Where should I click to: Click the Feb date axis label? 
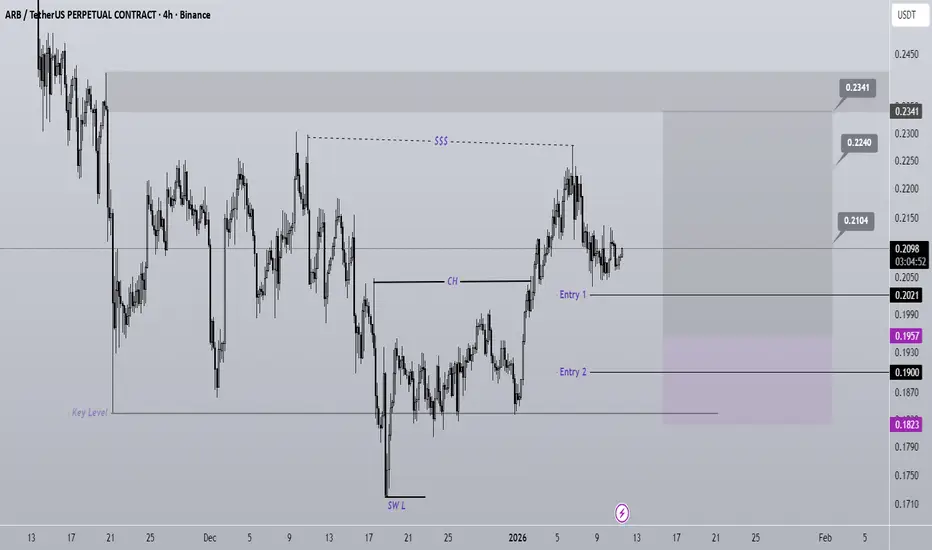pos(824,538)
